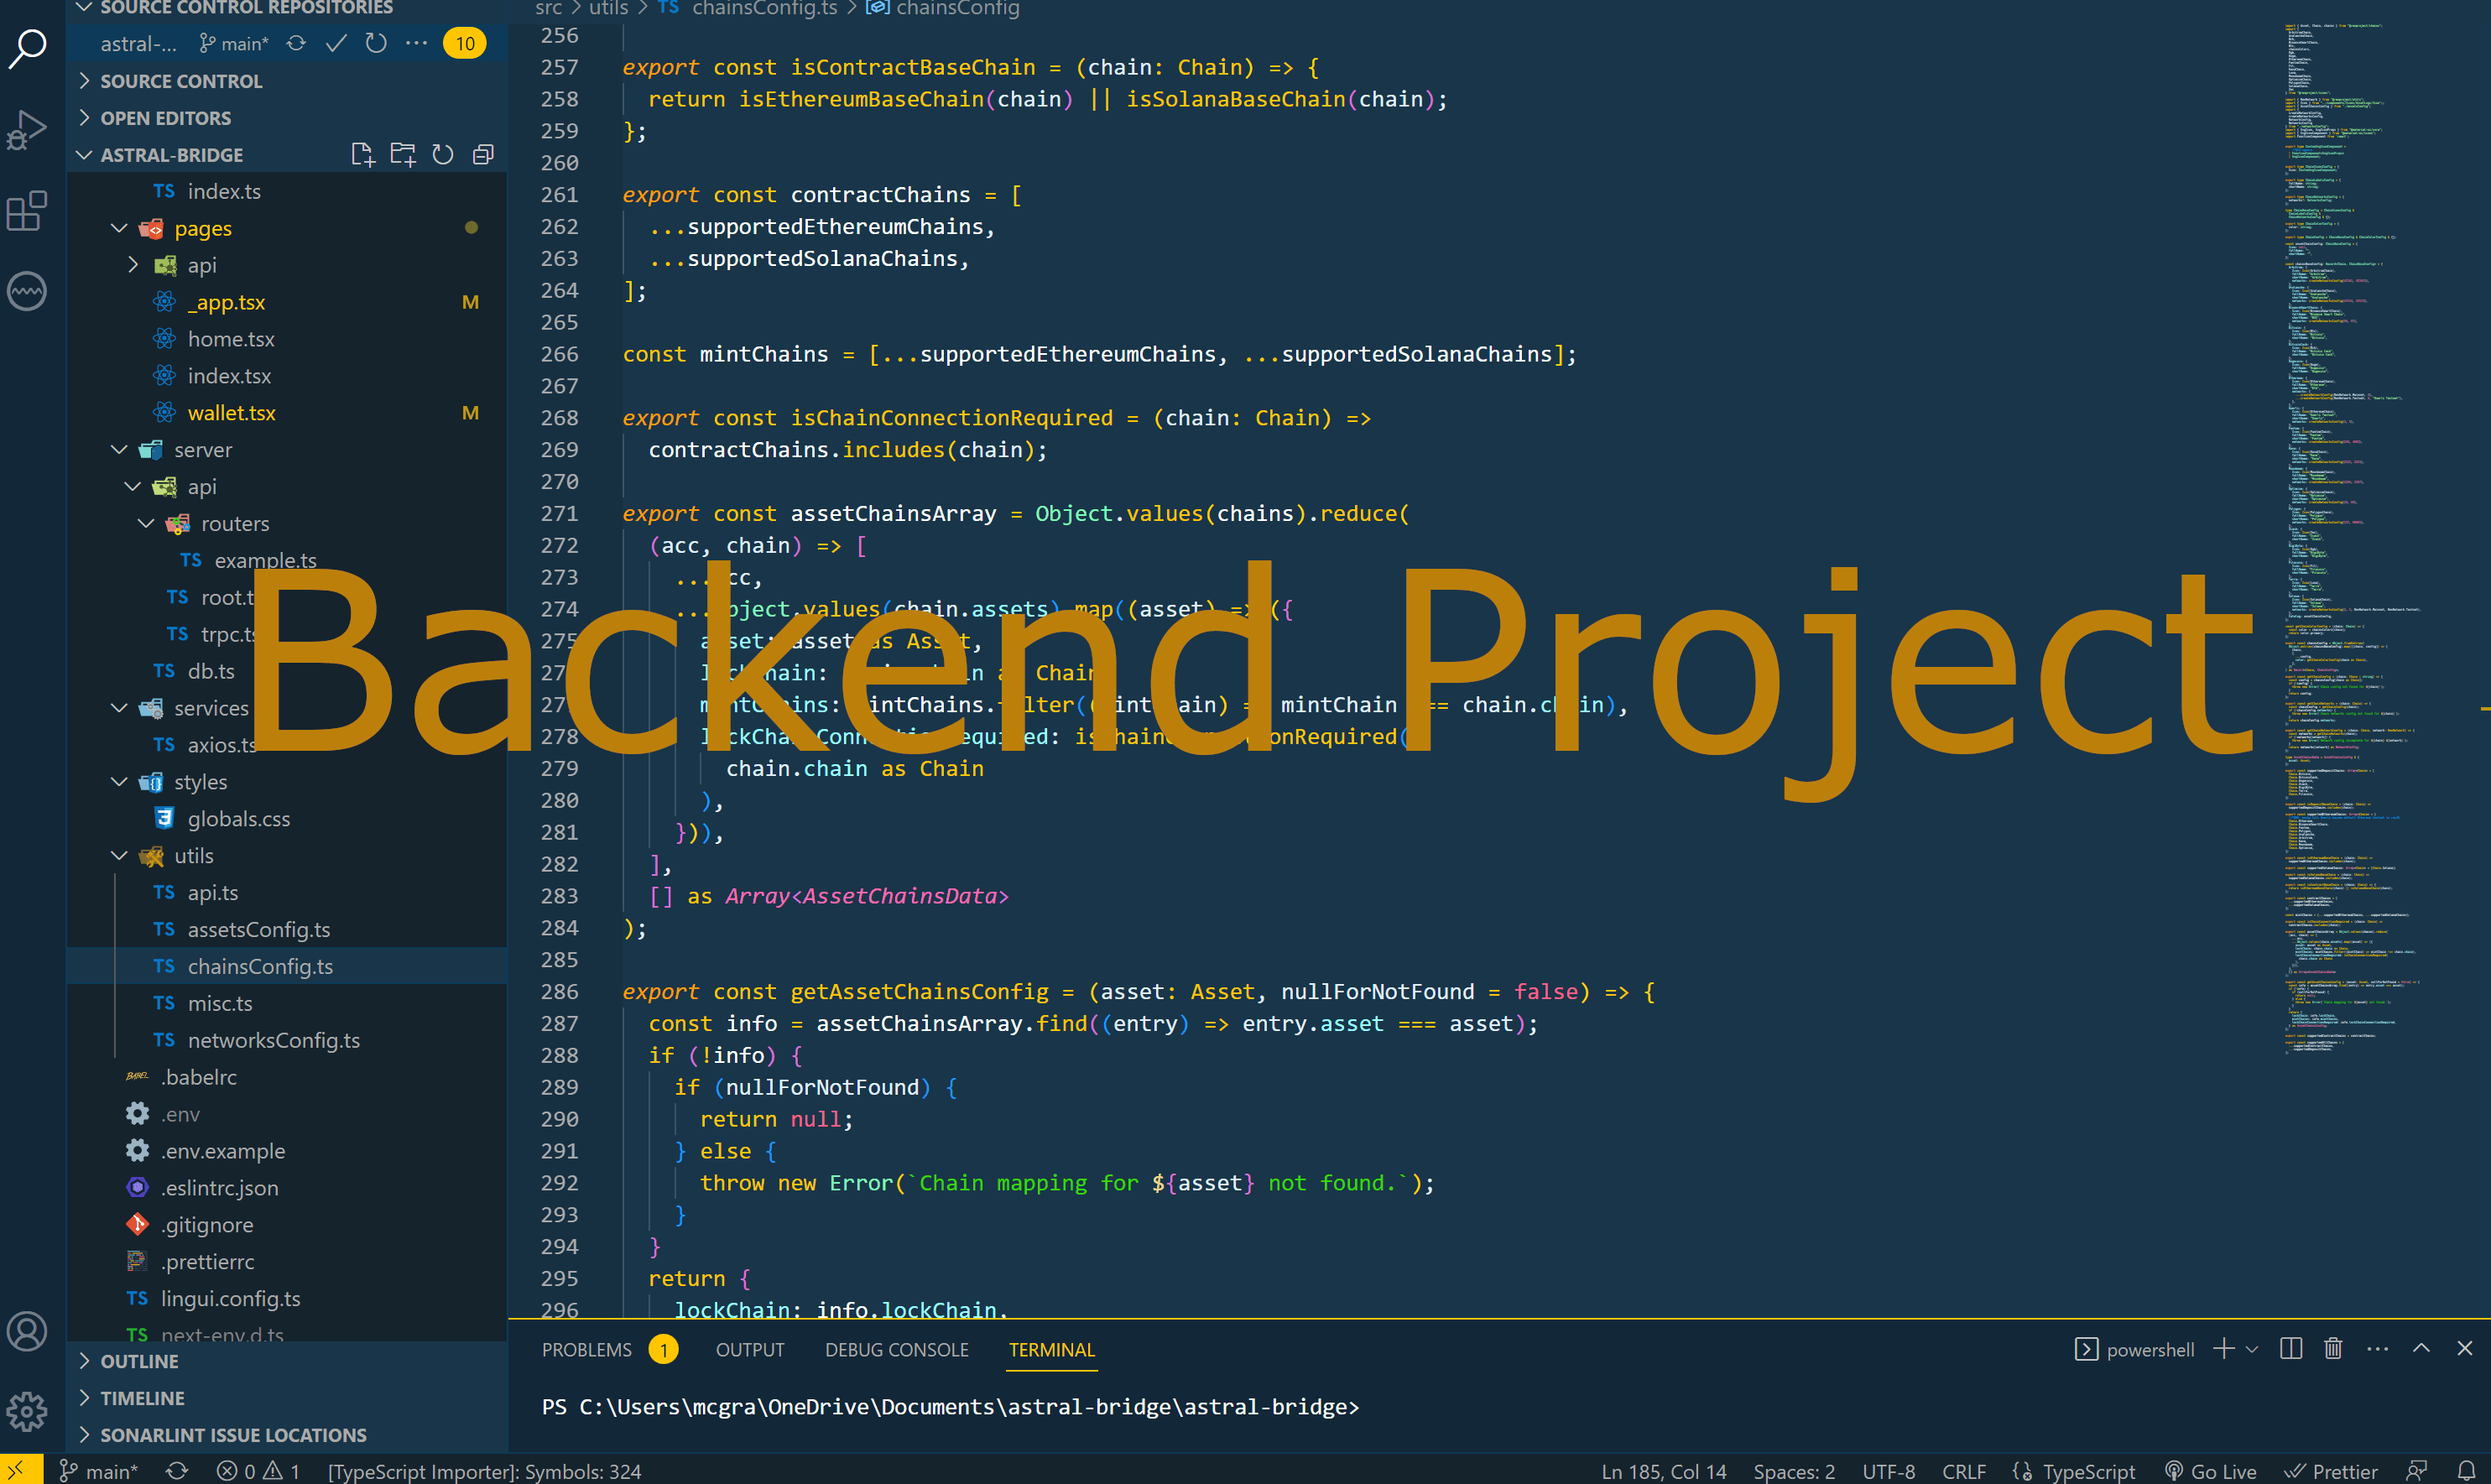Click New Folder icon in explorer header

pos(402,155)
